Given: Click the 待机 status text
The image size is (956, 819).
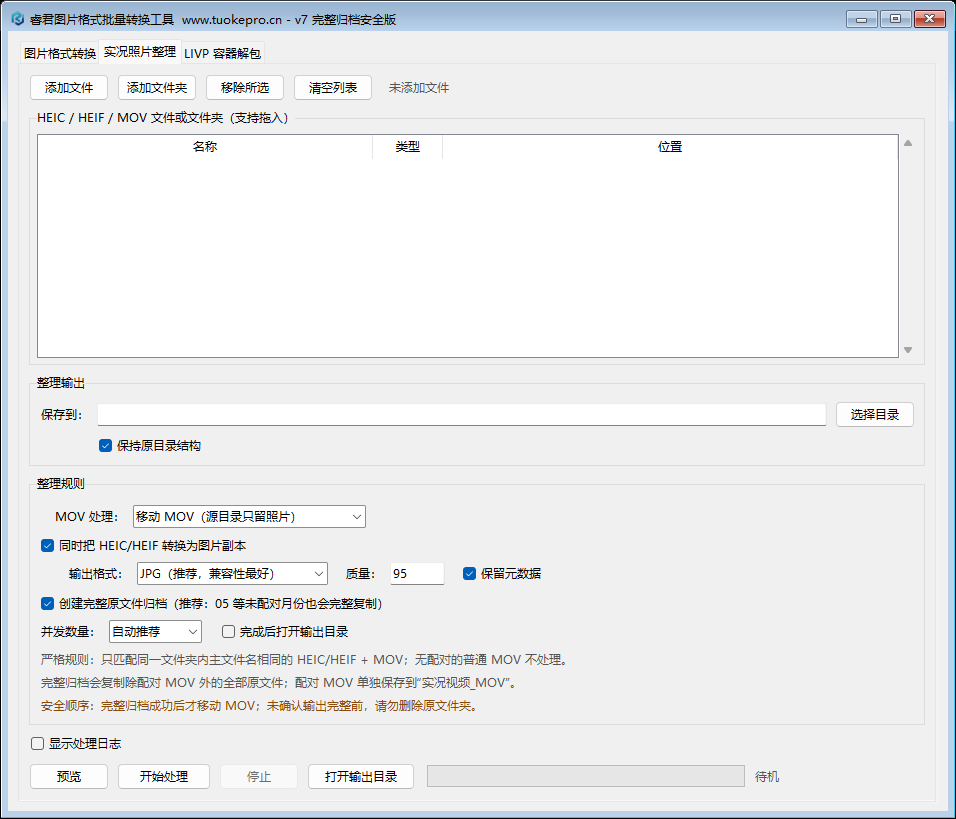Looking at the screenshot, I should point(767,777).
